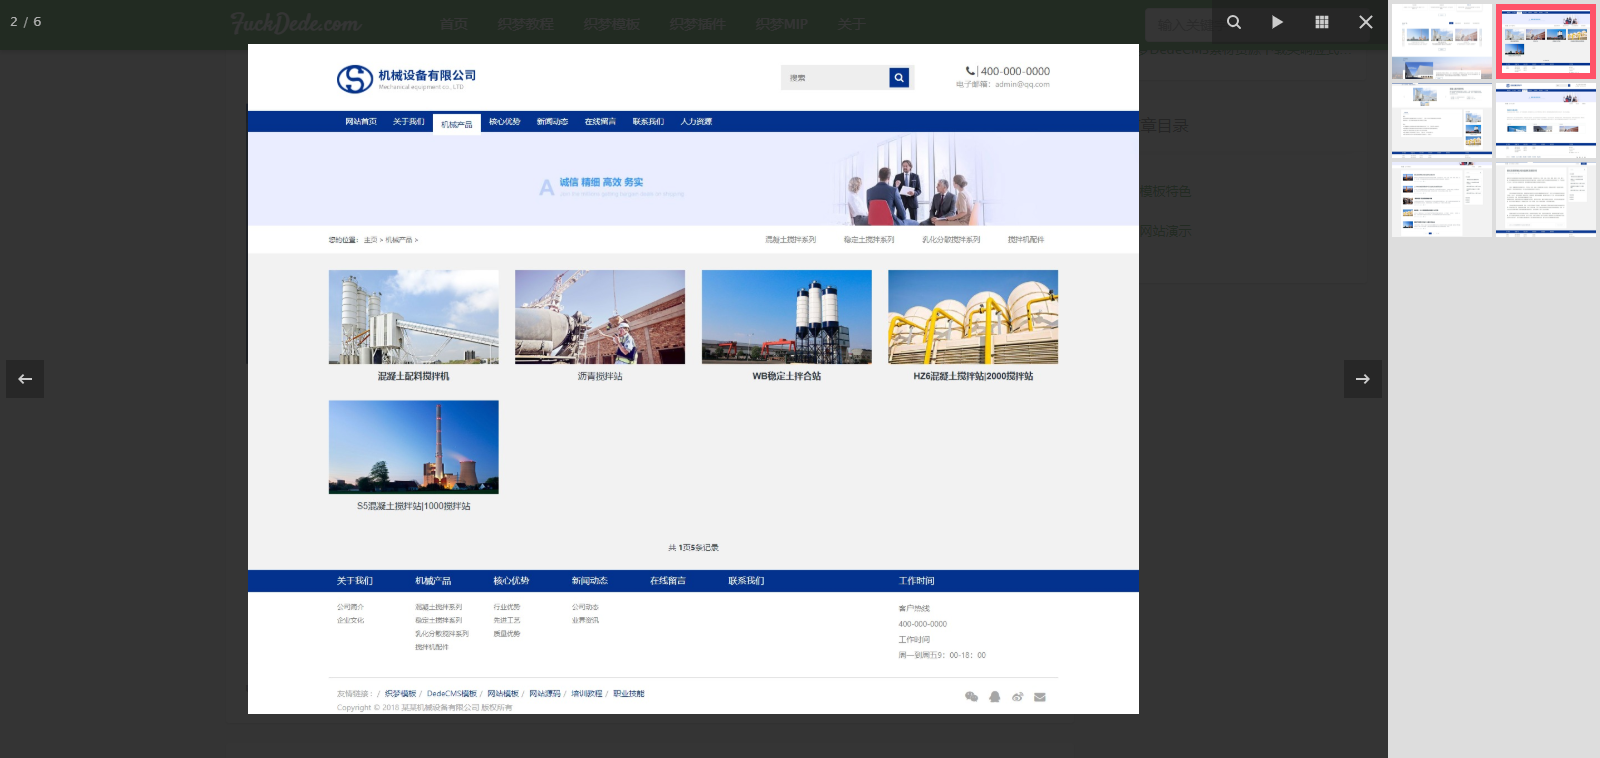The width and height of the screenshot is (1600, 758).
Task: Open the 织梦插件 menu item
Action: (x=697, y=24)
